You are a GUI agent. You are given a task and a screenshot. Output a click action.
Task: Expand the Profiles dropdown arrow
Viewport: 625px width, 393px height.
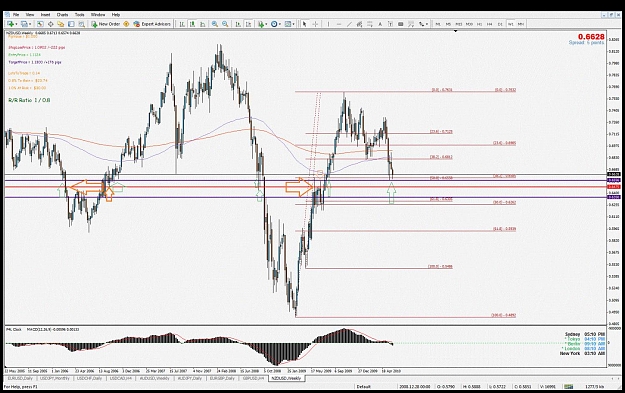(x=30, y=24)
